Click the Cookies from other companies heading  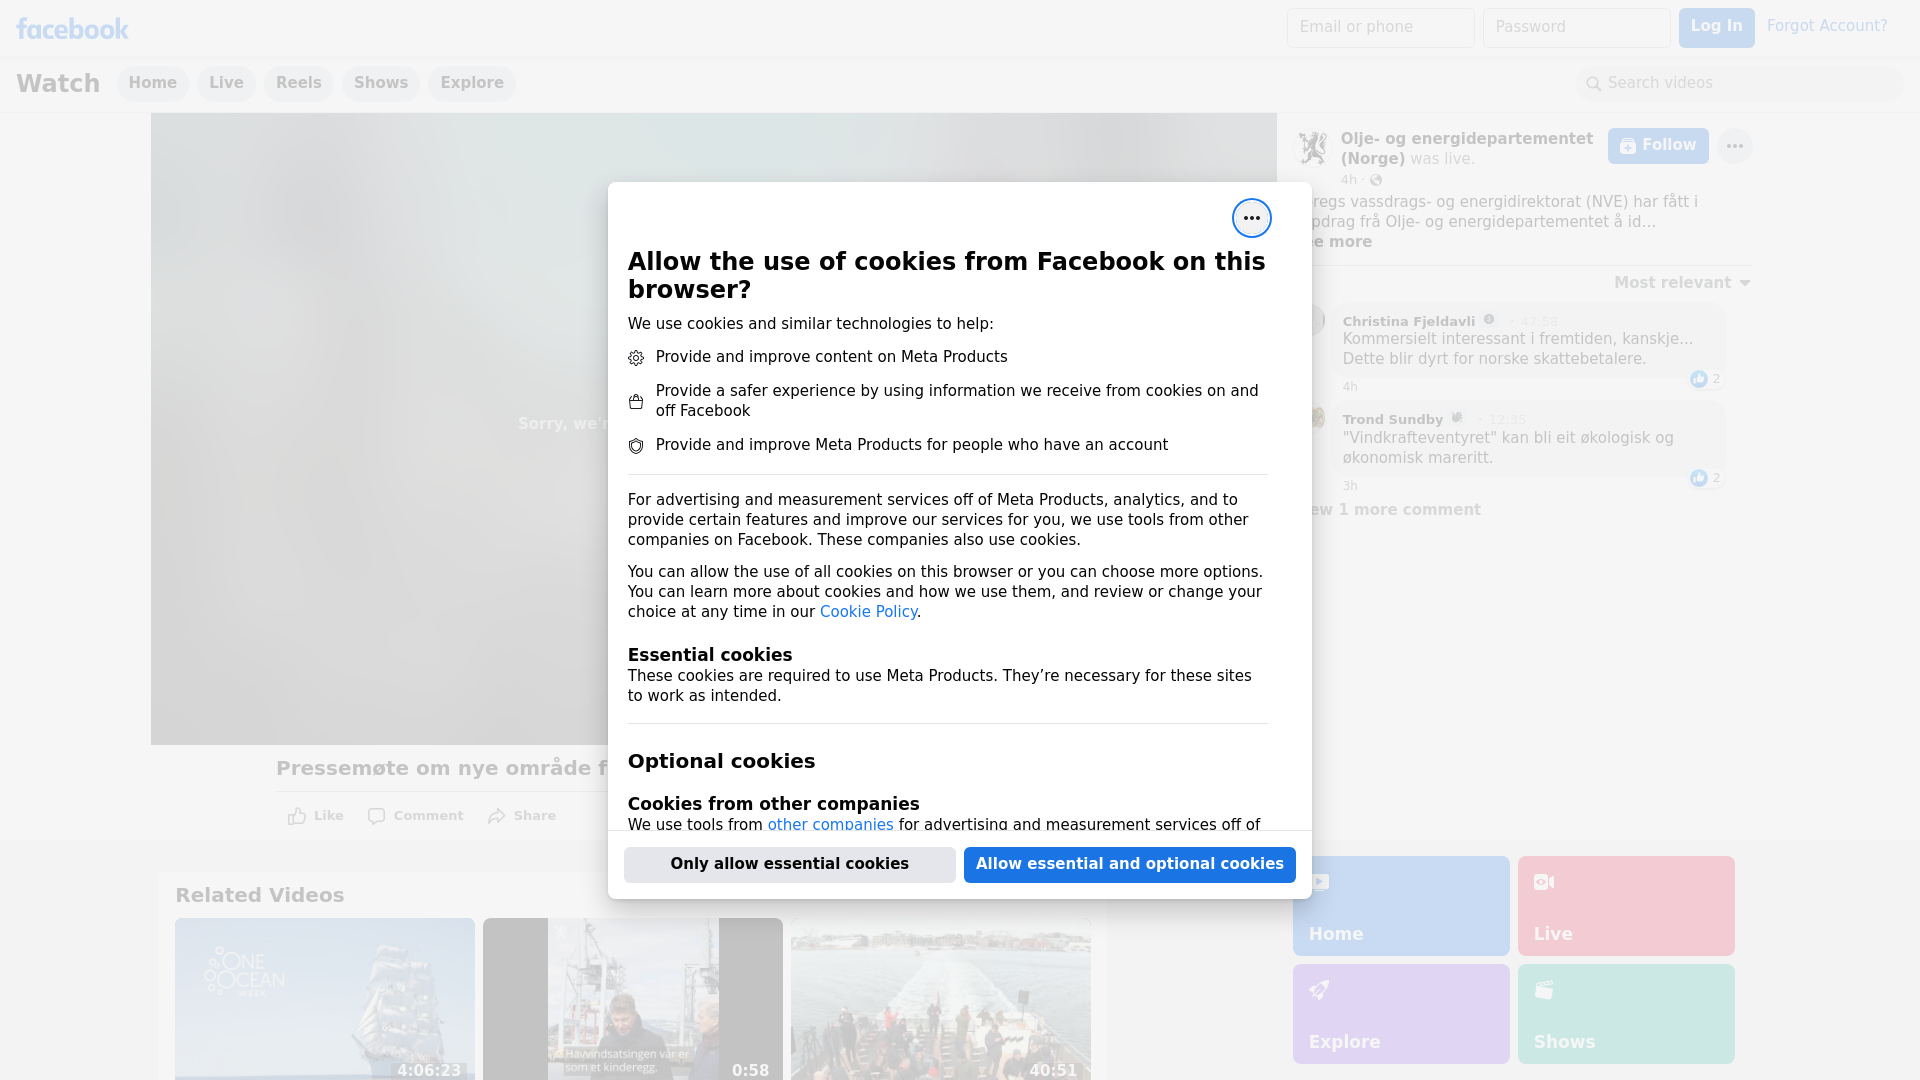(773, 804)
